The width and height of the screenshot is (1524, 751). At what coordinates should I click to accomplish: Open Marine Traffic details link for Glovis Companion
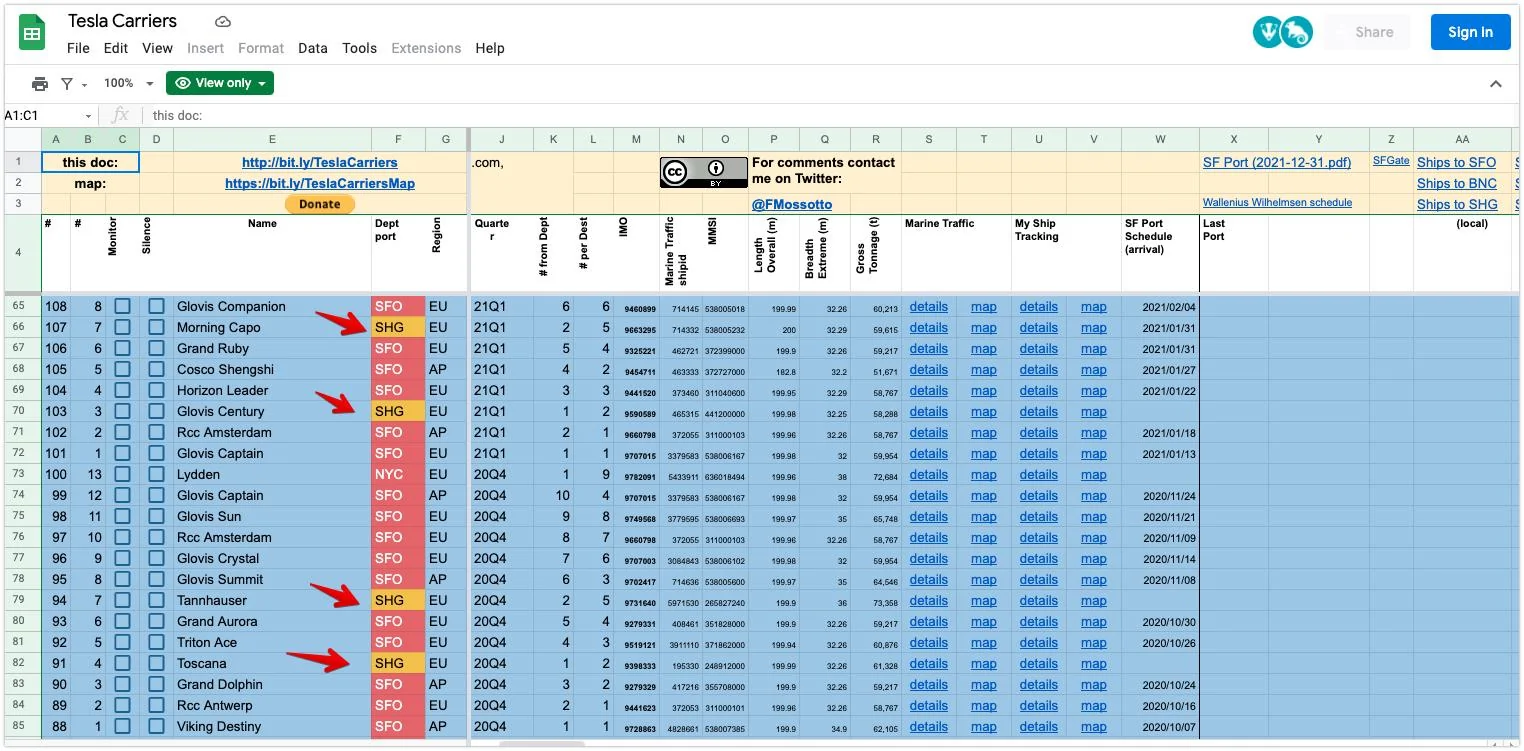pos(929,307)
